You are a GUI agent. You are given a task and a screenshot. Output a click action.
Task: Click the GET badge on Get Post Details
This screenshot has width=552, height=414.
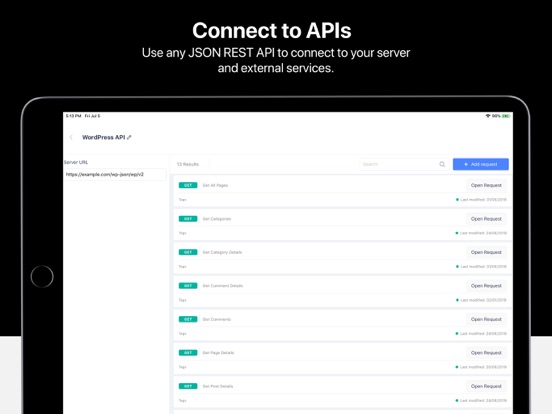pyautogui.click(x=188, y=386)
